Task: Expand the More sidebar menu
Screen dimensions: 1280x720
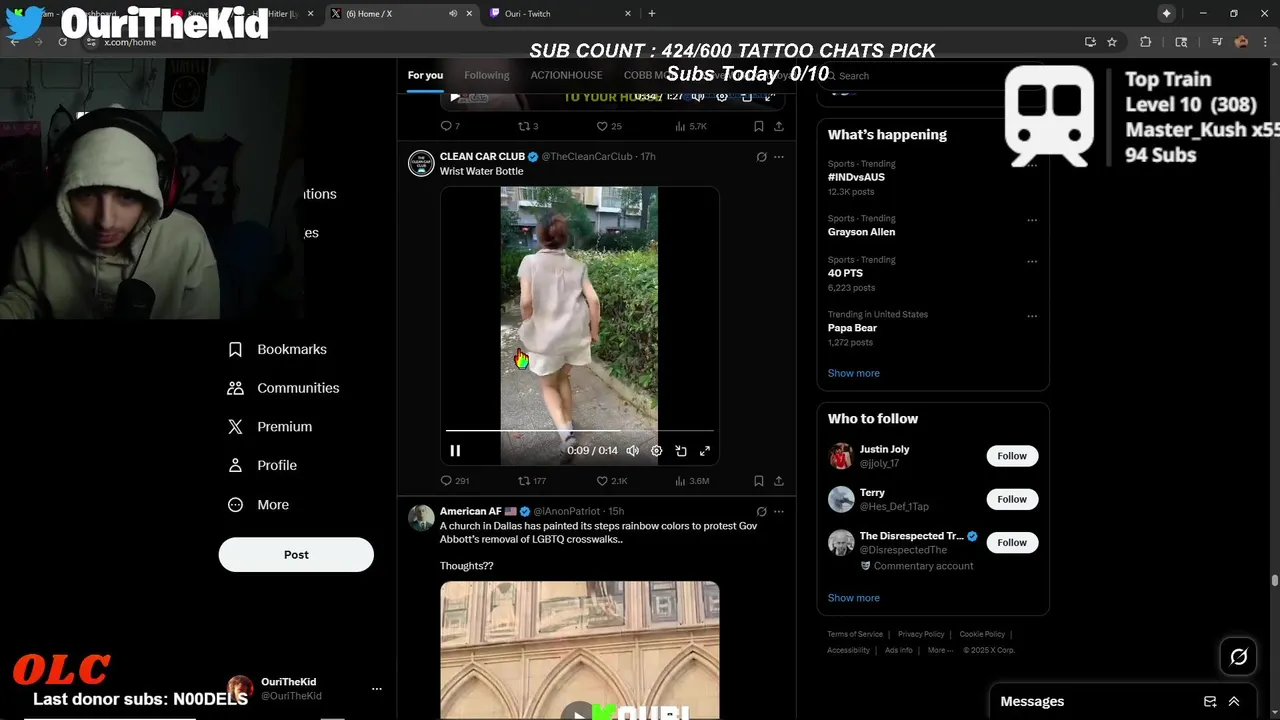Action: tap(259, 505)
